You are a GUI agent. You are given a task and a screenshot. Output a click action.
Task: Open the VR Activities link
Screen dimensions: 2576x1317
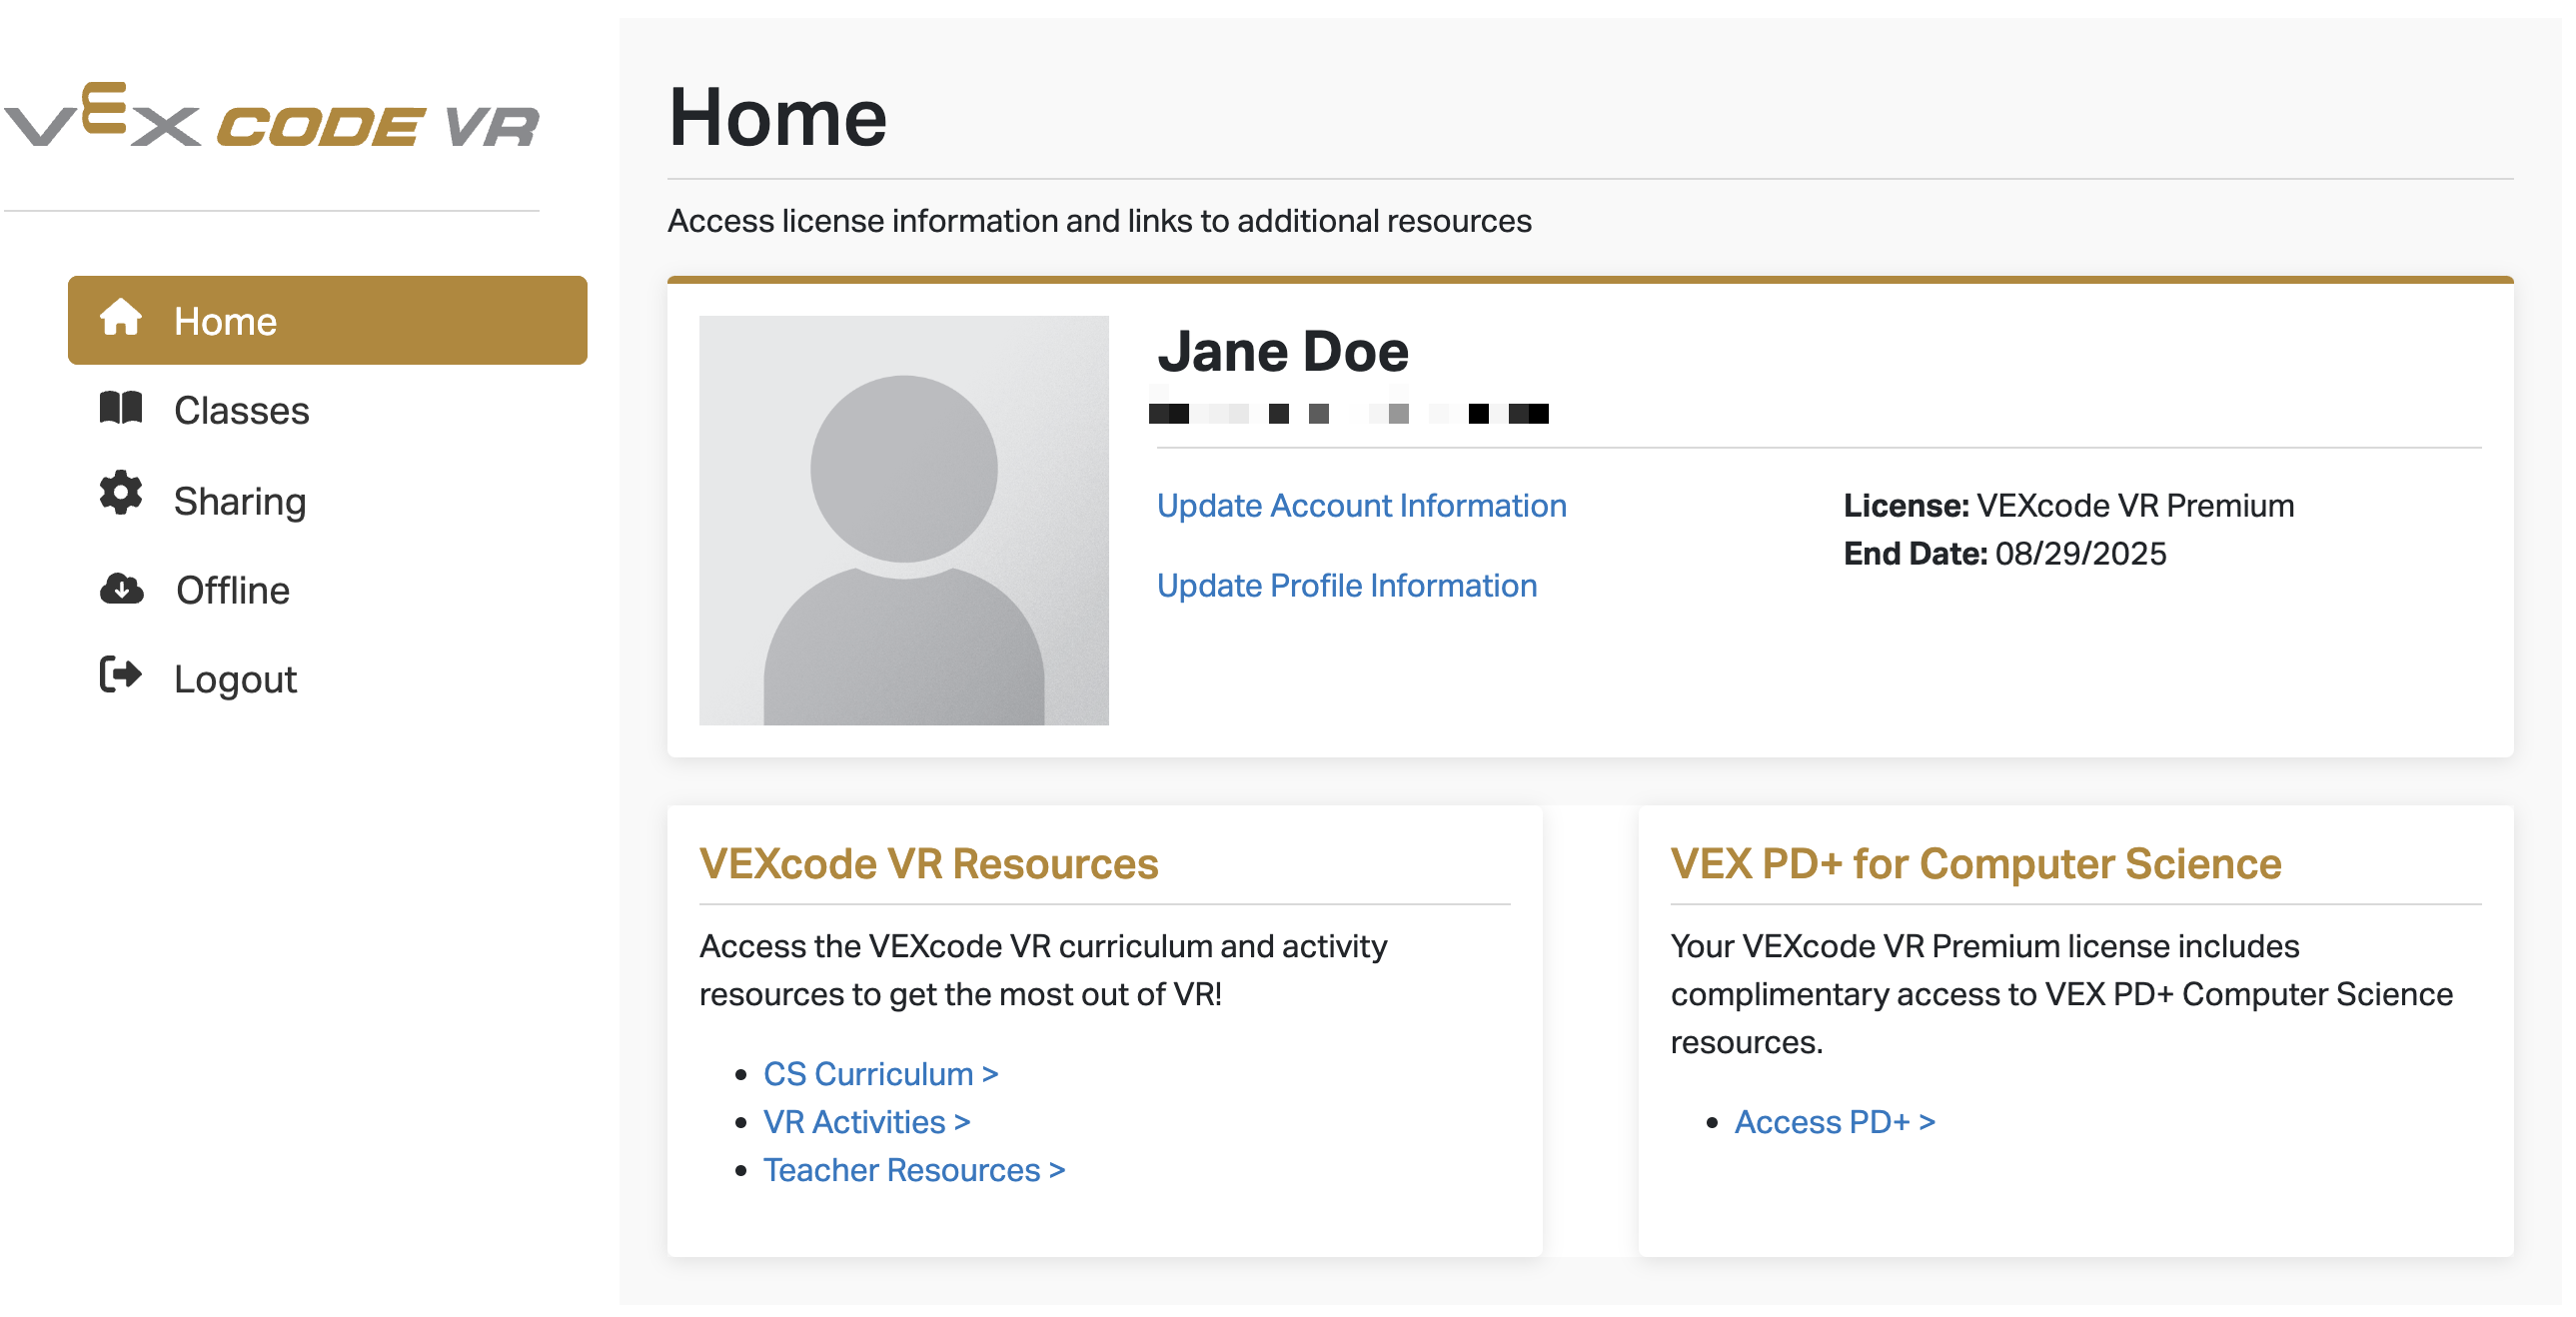pyautogui.click(x=865, y=1121)
